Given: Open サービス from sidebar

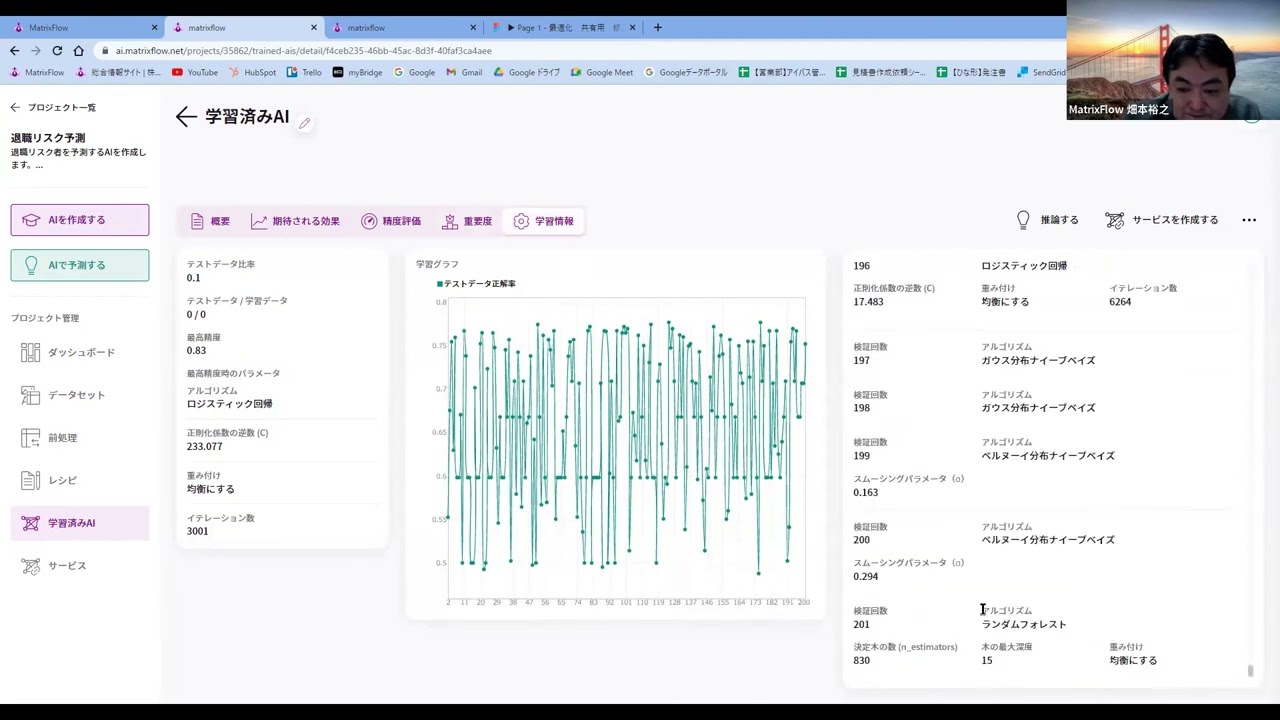Looking at the screenshot, I should [67, 566].
